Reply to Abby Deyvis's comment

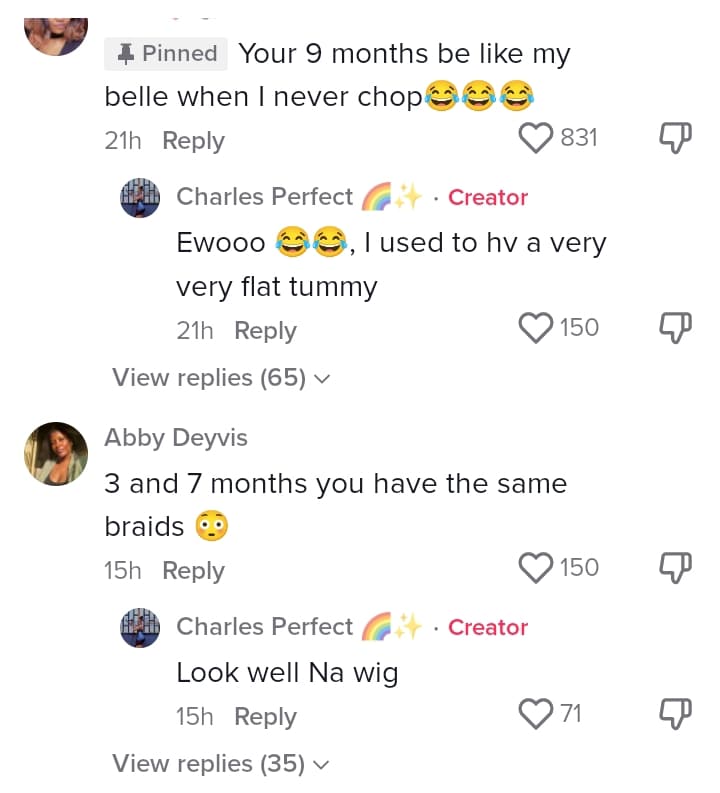coord(193,571)
